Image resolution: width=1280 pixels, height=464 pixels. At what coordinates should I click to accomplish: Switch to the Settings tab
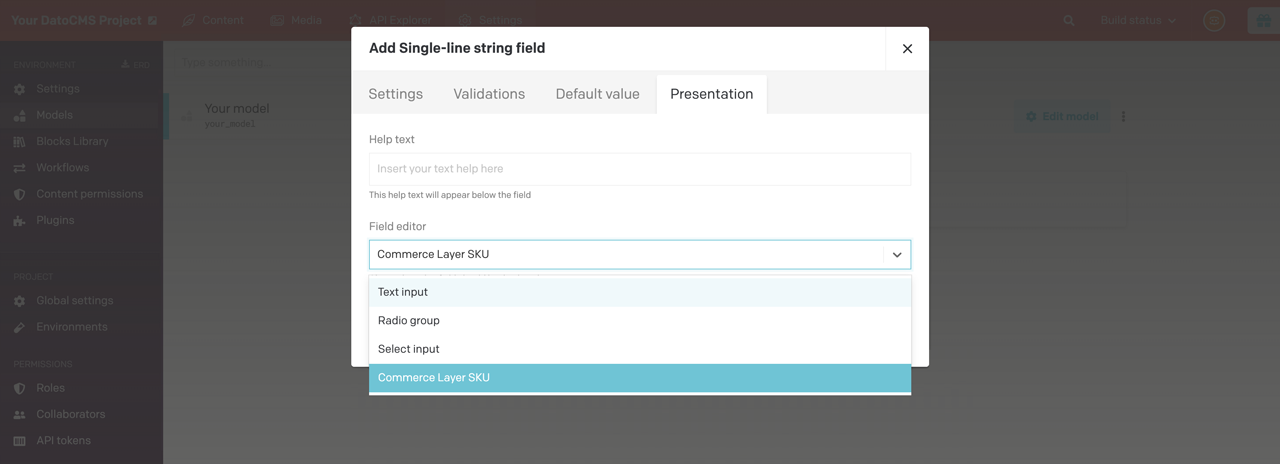click(x=395, y=94)
